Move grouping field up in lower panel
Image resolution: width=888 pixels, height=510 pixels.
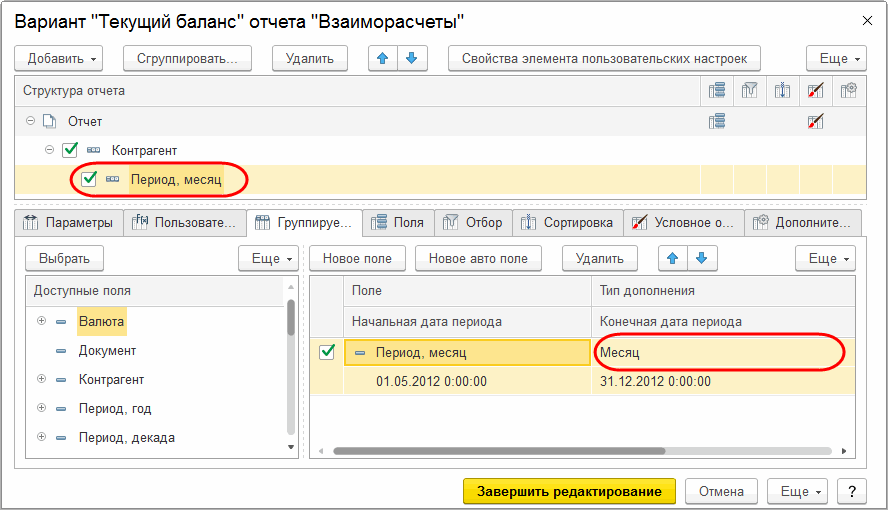coord(673,258)
